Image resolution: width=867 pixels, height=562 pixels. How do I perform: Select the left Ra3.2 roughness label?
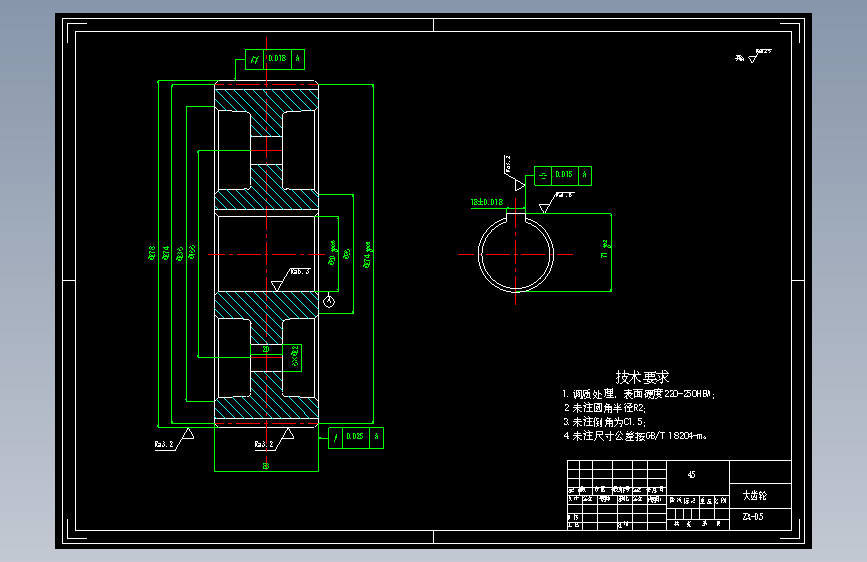[164, 444]
